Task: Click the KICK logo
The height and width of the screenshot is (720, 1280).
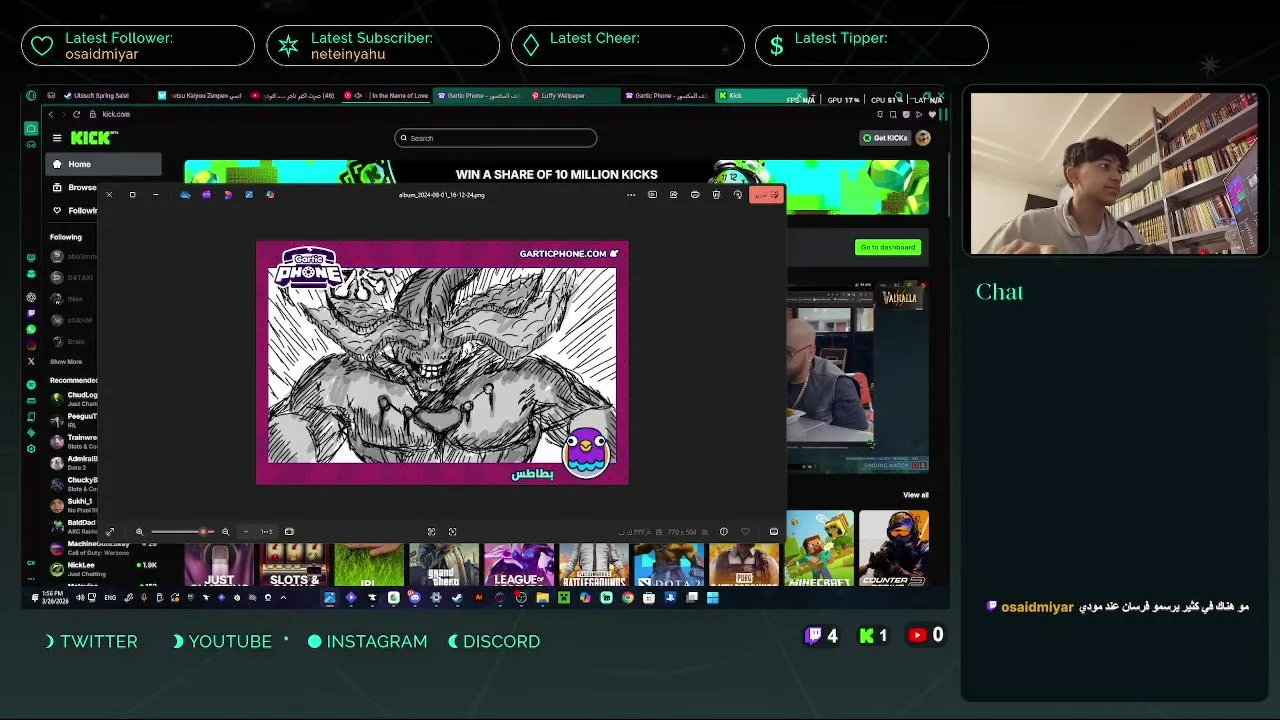Action: pyautogui.click(x=93, y=138)
